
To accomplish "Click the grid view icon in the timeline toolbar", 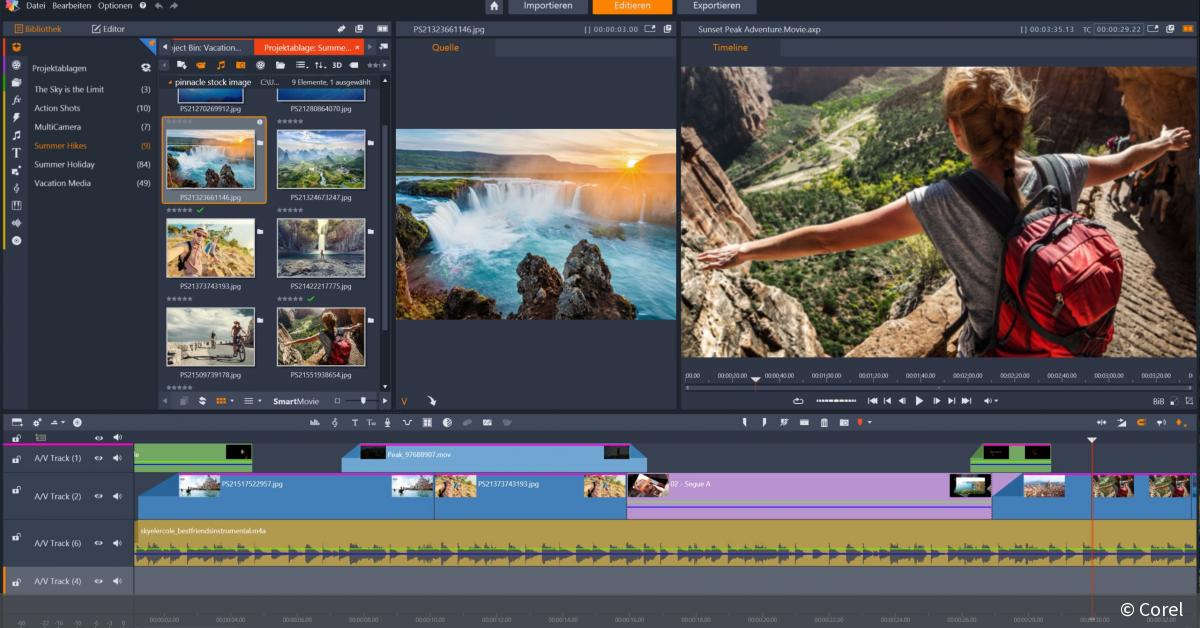I will tap(427, 422).
